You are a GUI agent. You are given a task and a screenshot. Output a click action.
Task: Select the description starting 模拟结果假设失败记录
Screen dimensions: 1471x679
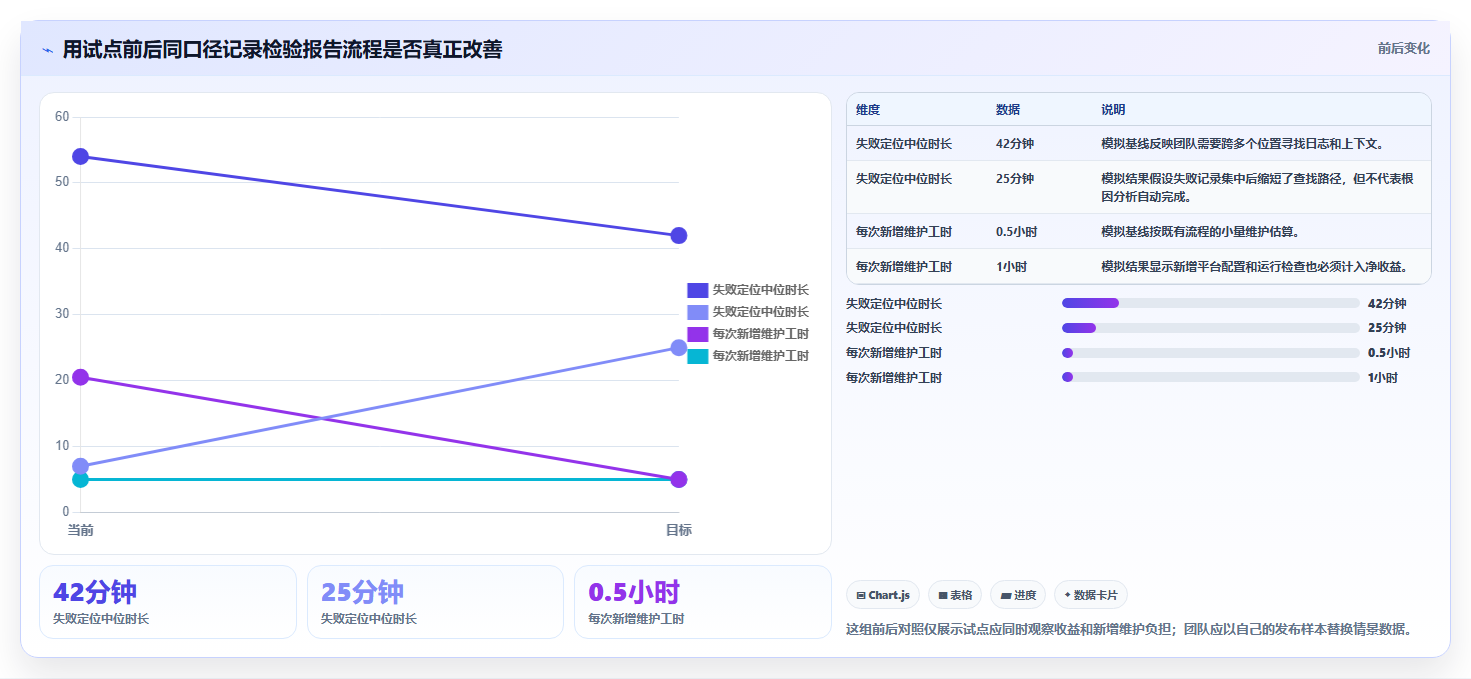[1258, 187]
